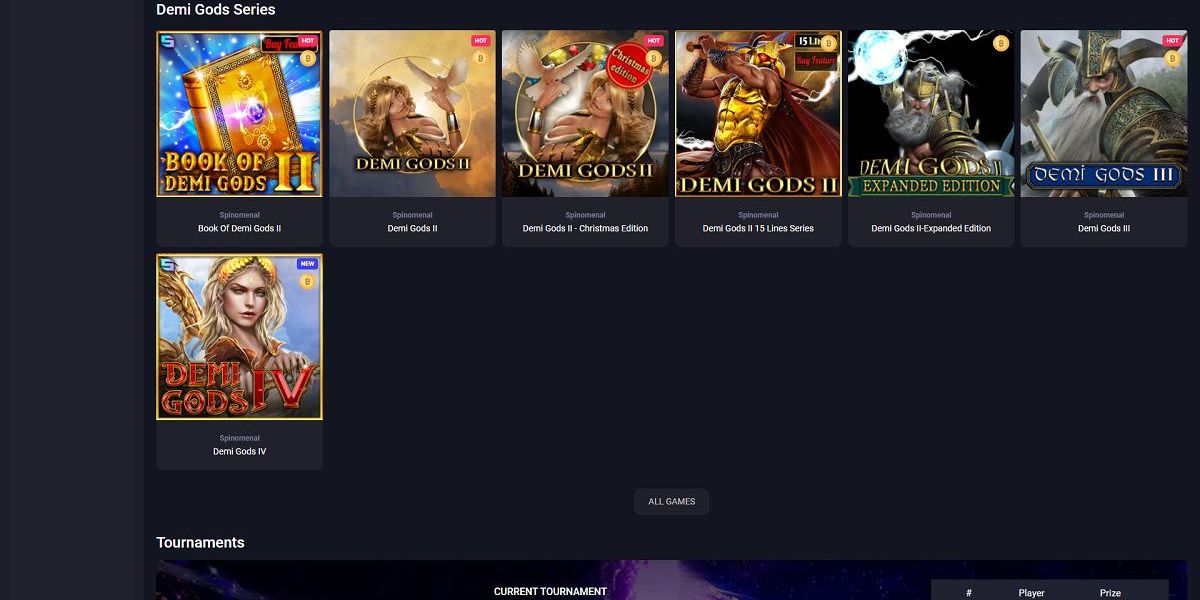This screenshot has height=600, width=1200.
Task: Click 'Demi Gods II-Expanded Edition' title text
Action: click(931, 228)
